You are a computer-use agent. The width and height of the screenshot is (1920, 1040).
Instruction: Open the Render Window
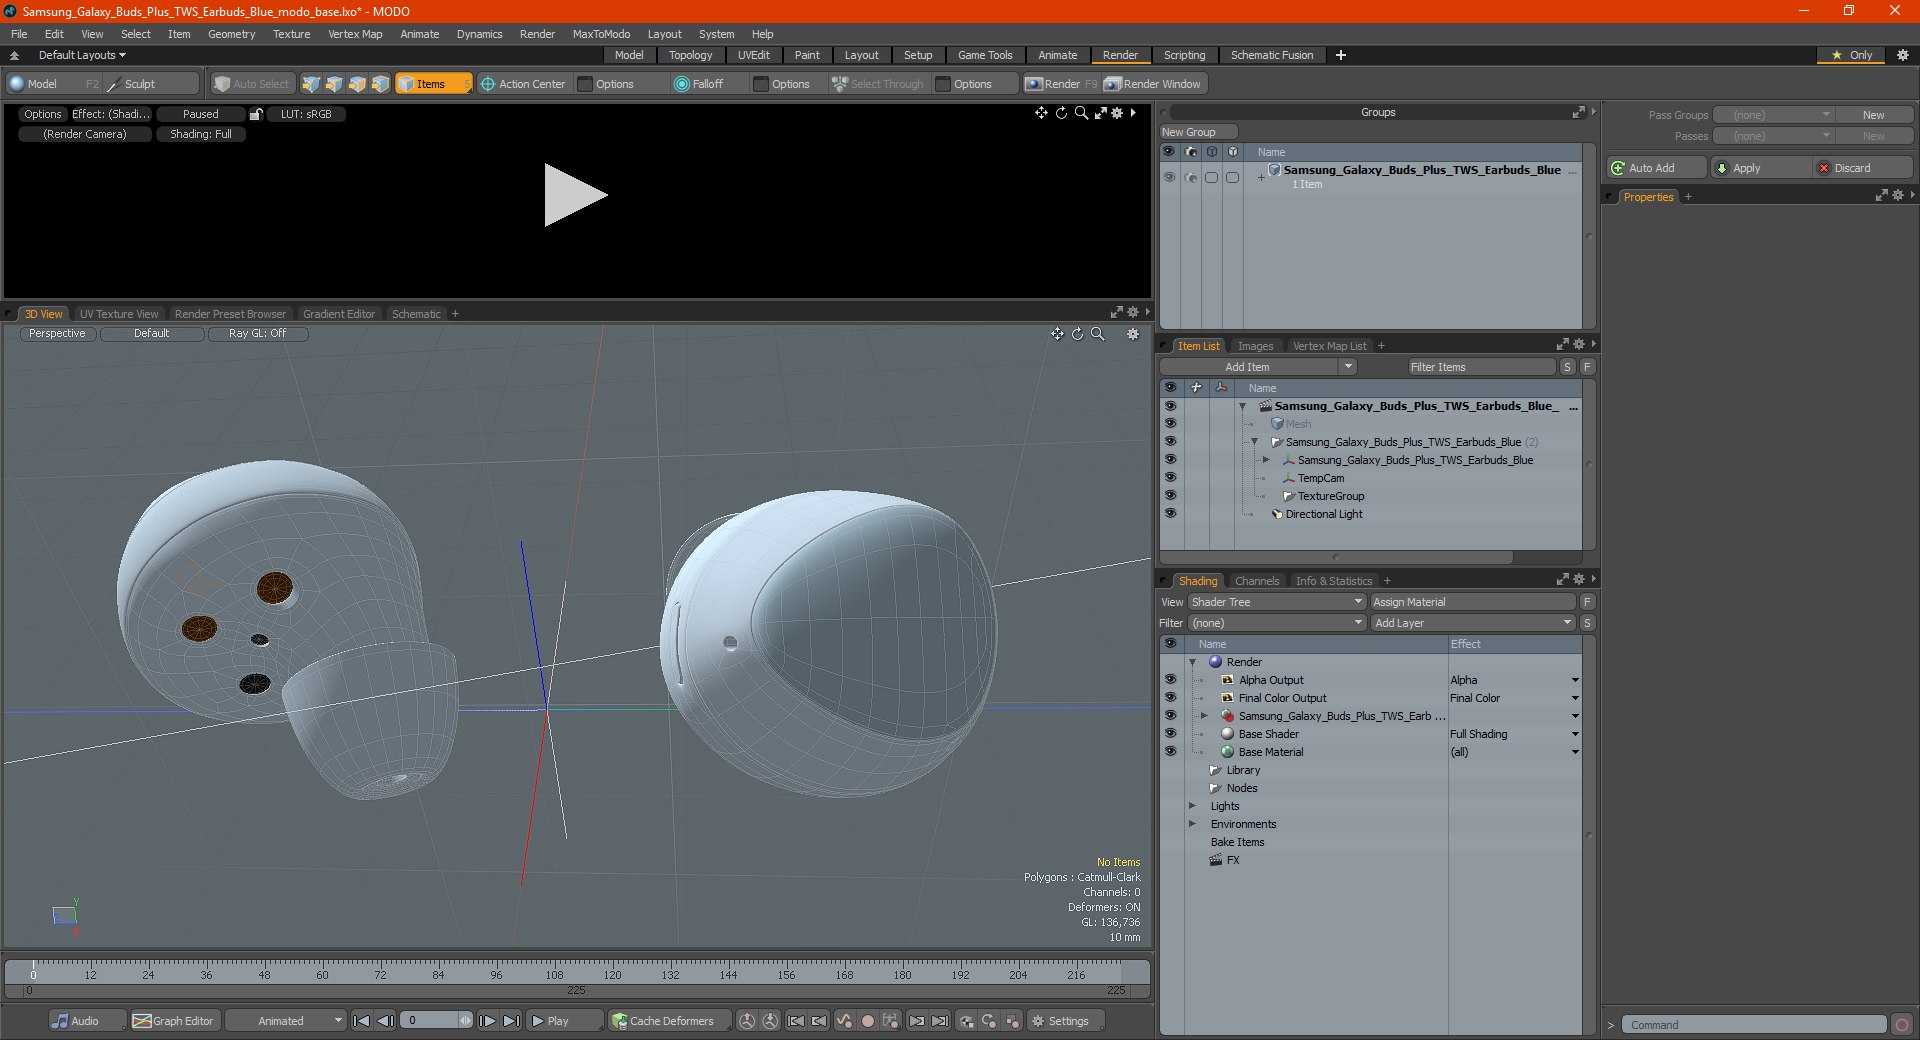(x=1154, y=84)
